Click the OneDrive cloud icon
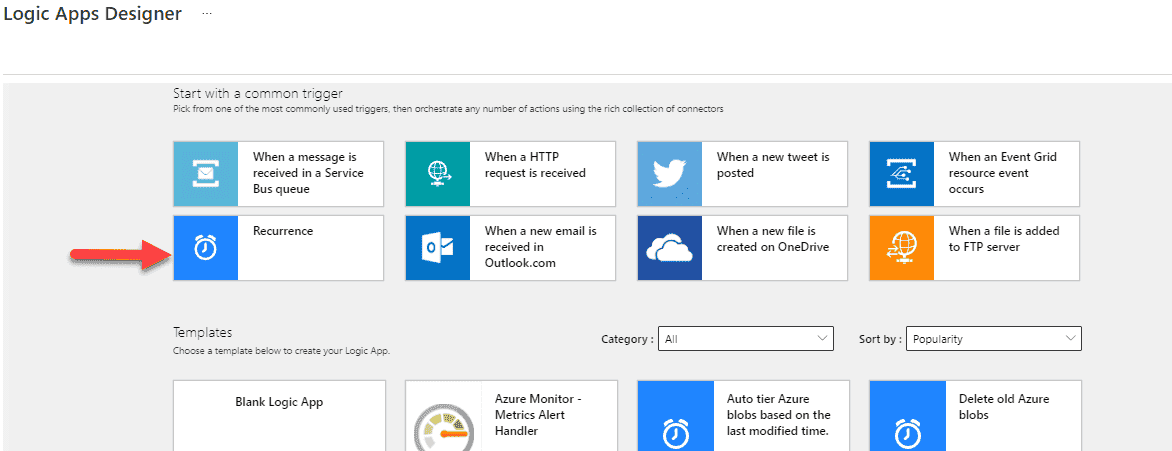 click(670, 248)
